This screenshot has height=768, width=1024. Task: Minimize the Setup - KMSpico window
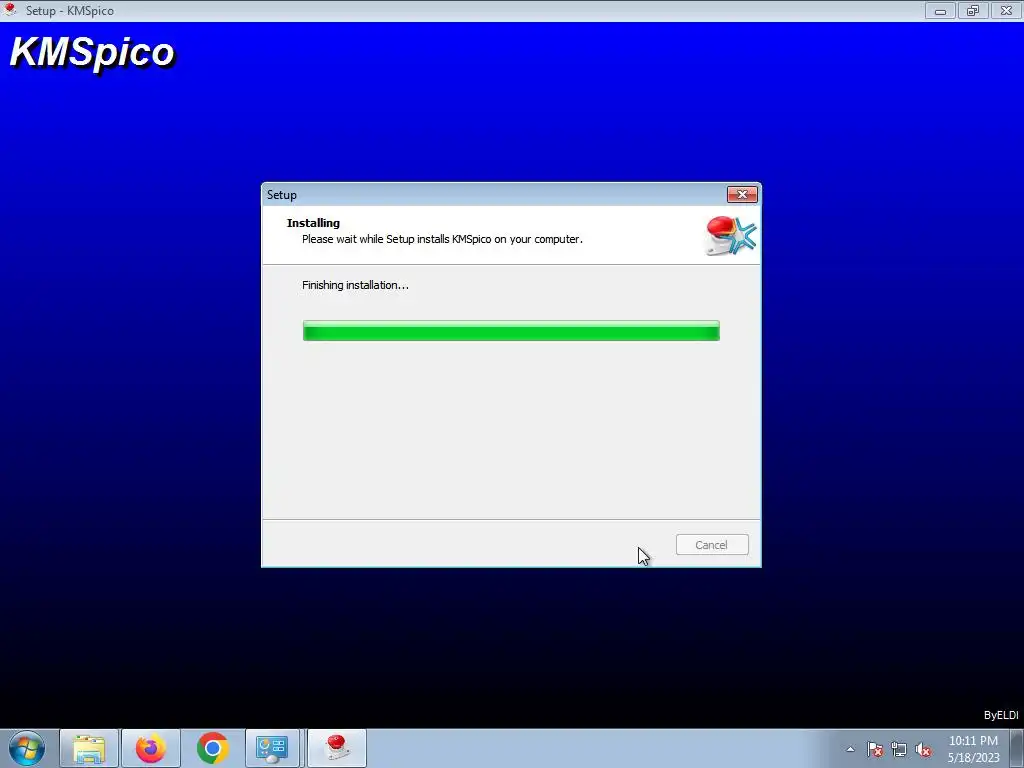(x=940, y=10)
